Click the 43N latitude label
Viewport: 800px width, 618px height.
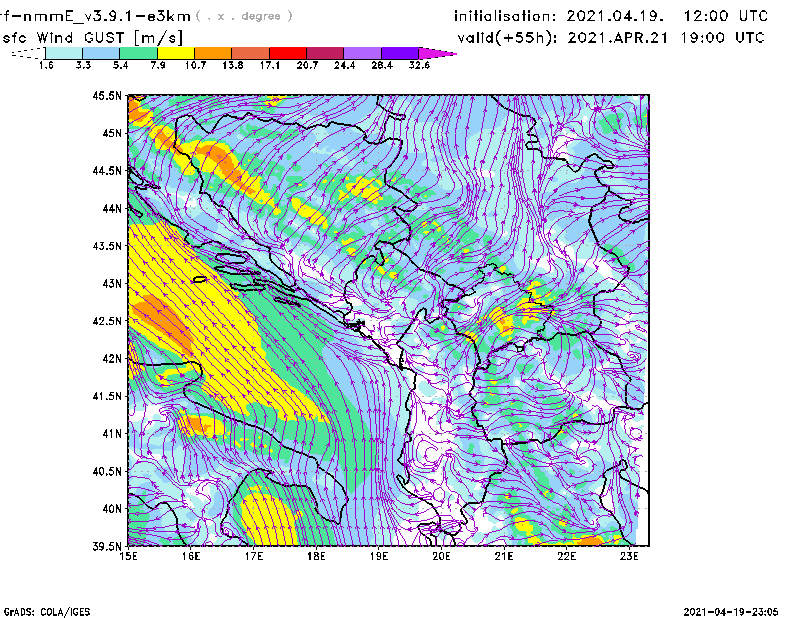(x=112, y=283)
